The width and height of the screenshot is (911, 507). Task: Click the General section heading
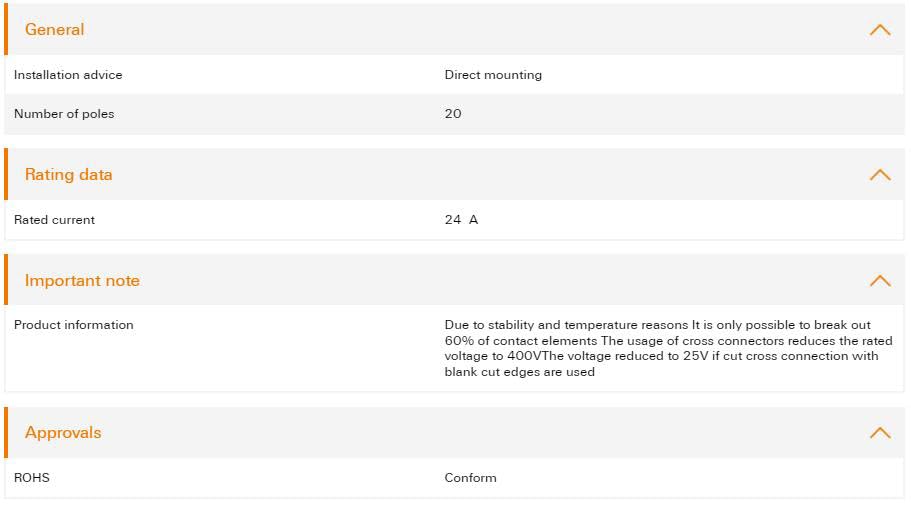(x=55, y=30)
